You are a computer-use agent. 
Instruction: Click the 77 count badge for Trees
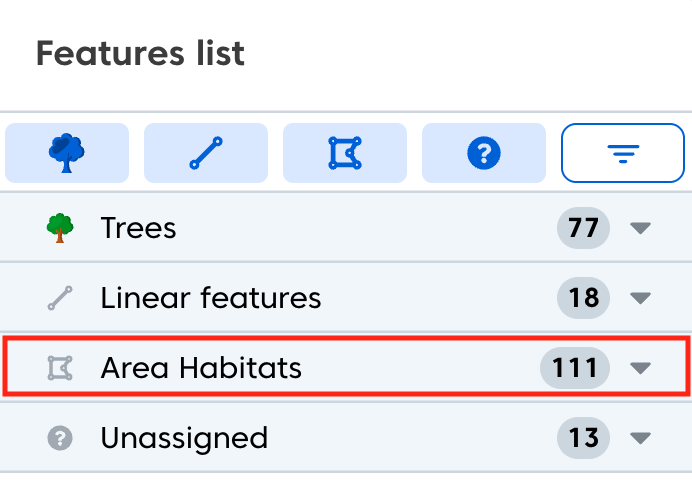(583, 228)
